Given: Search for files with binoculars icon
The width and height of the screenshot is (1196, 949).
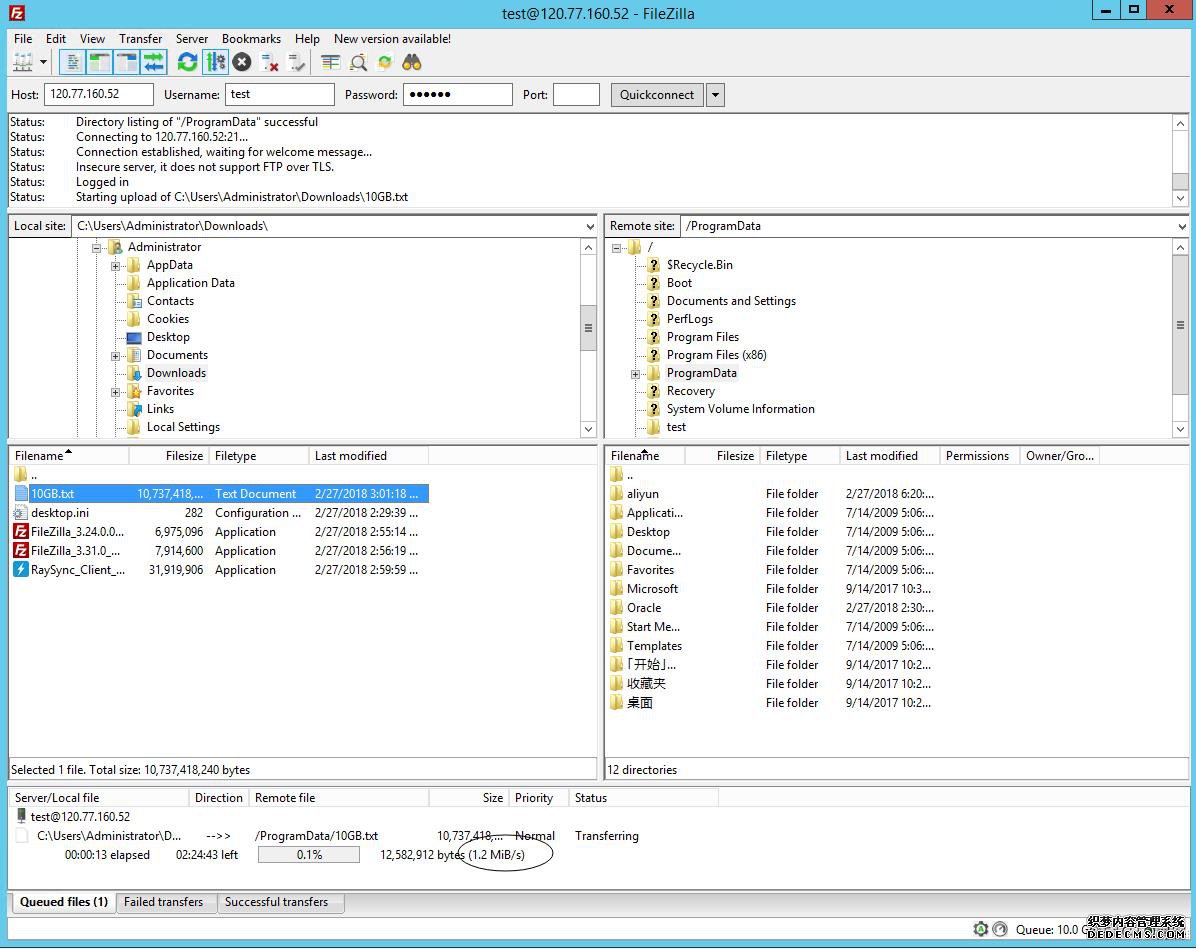Looking at the screenshot, I should pyautogui.click(x=412, y=63).
